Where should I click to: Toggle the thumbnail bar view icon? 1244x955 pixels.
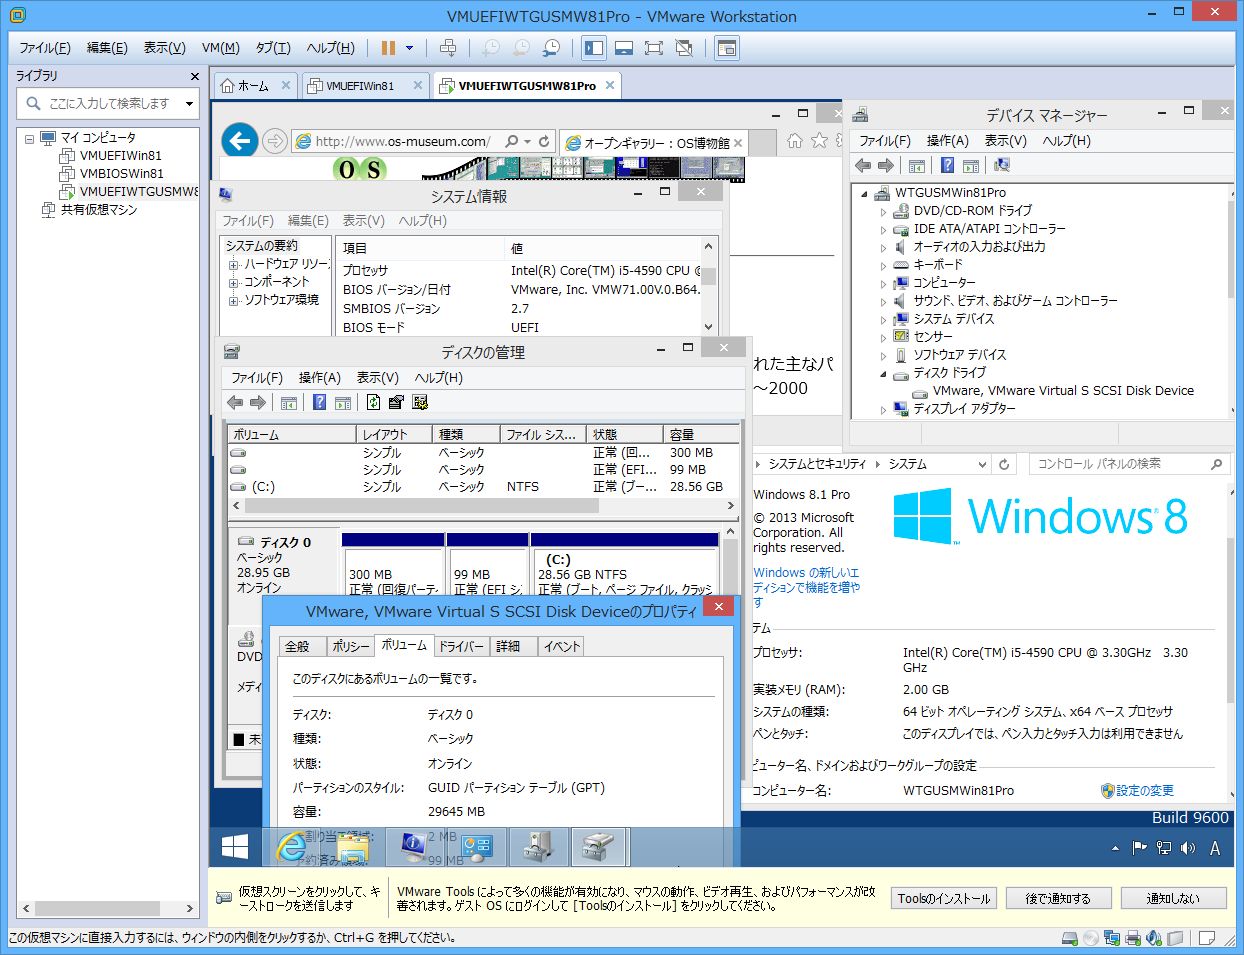click(624, 47)
